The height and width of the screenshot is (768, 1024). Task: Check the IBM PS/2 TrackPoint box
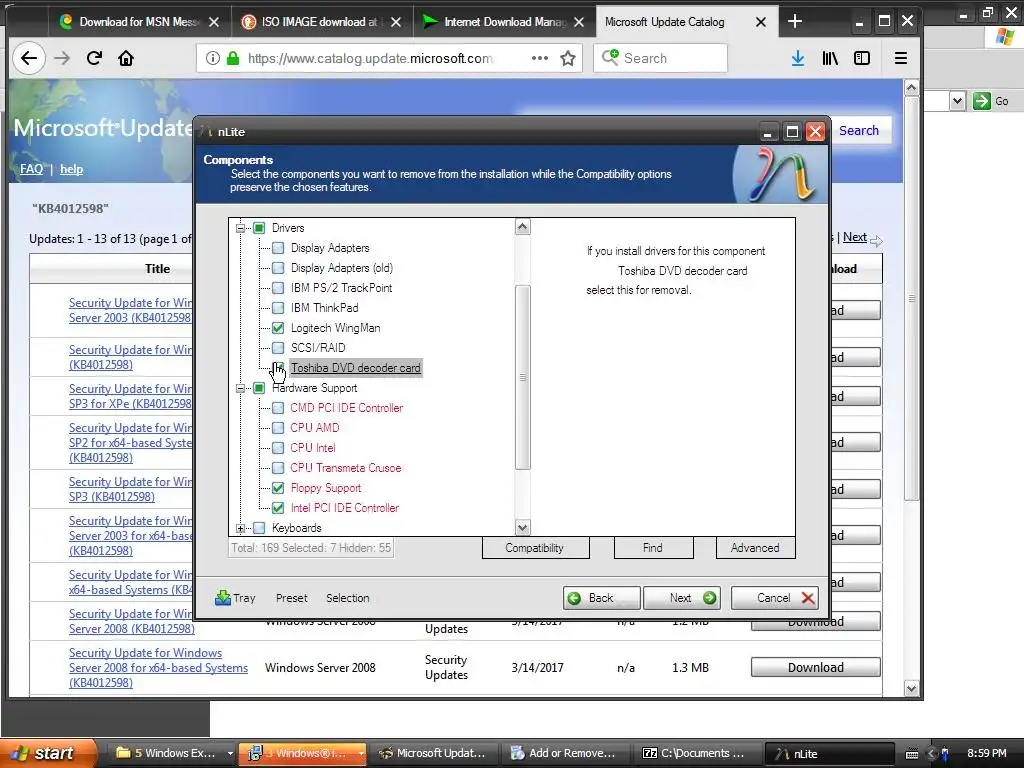pyautogui.click(x=278, y=288)
